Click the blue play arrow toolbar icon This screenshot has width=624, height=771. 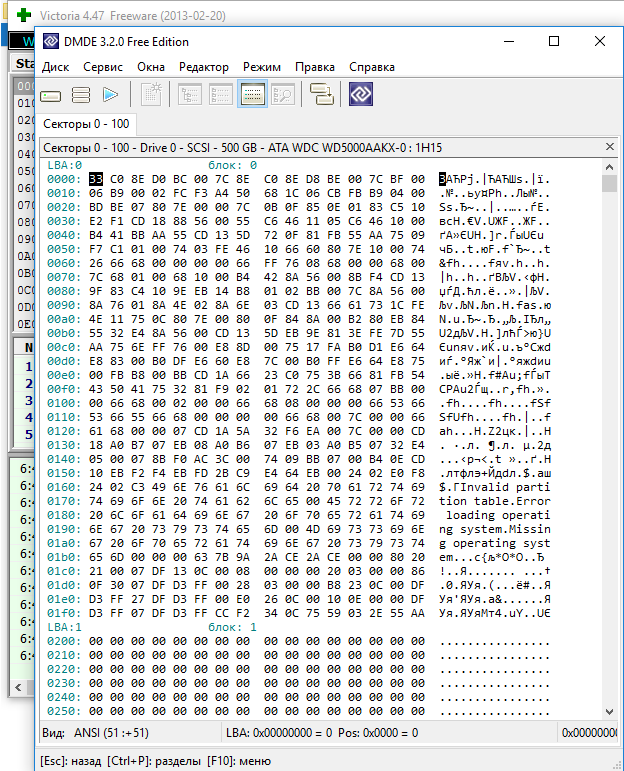pyautogui.click(x=110, y=95)
